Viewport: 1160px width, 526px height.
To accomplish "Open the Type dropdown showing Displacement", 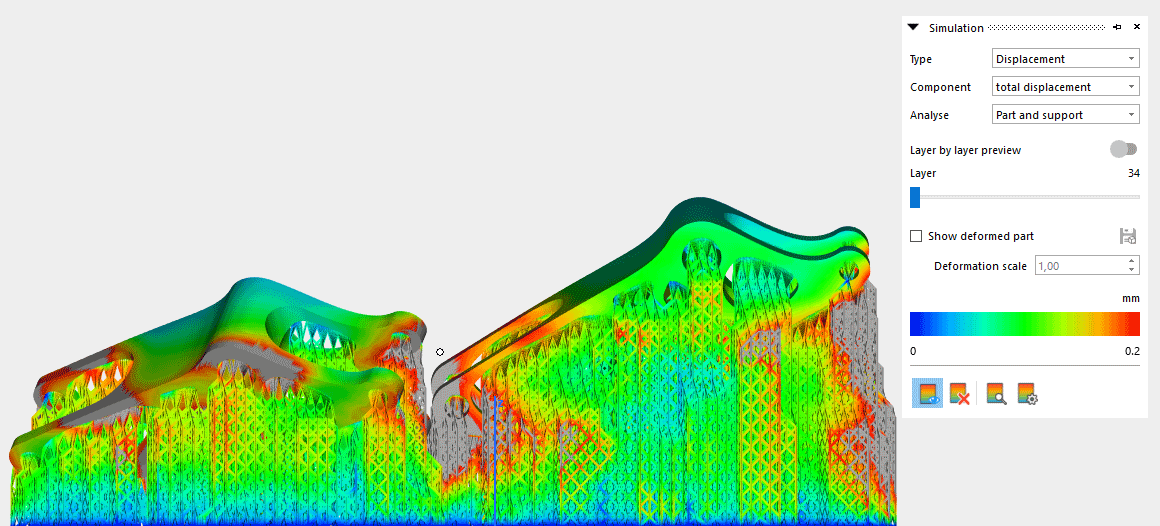I will [1065, 59].
